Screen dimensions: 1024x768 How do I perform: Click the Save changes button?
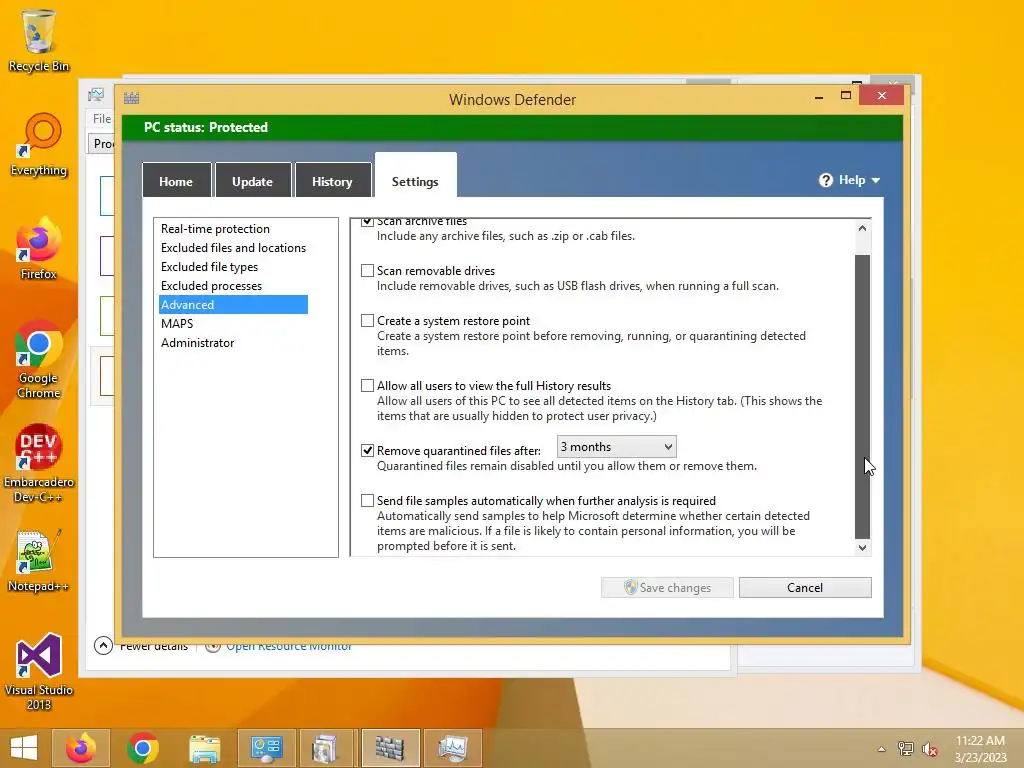(667, 587)
